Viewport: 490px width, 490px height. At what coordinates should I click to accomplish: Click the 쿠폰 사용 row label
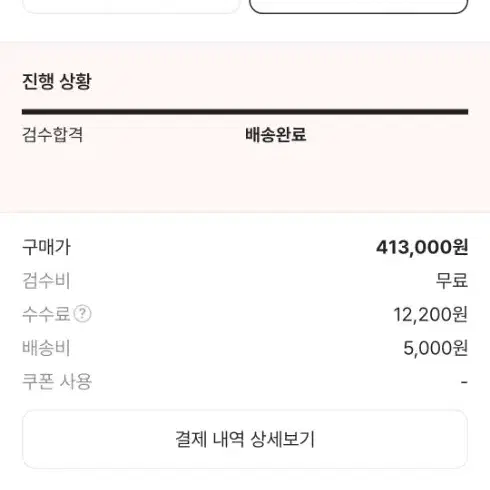pos(57,382)
